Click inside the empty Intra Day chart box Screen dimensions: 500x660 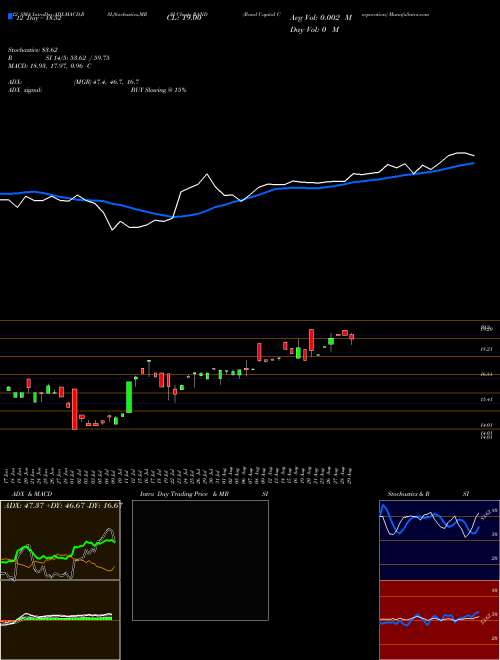tap(200, 560)
